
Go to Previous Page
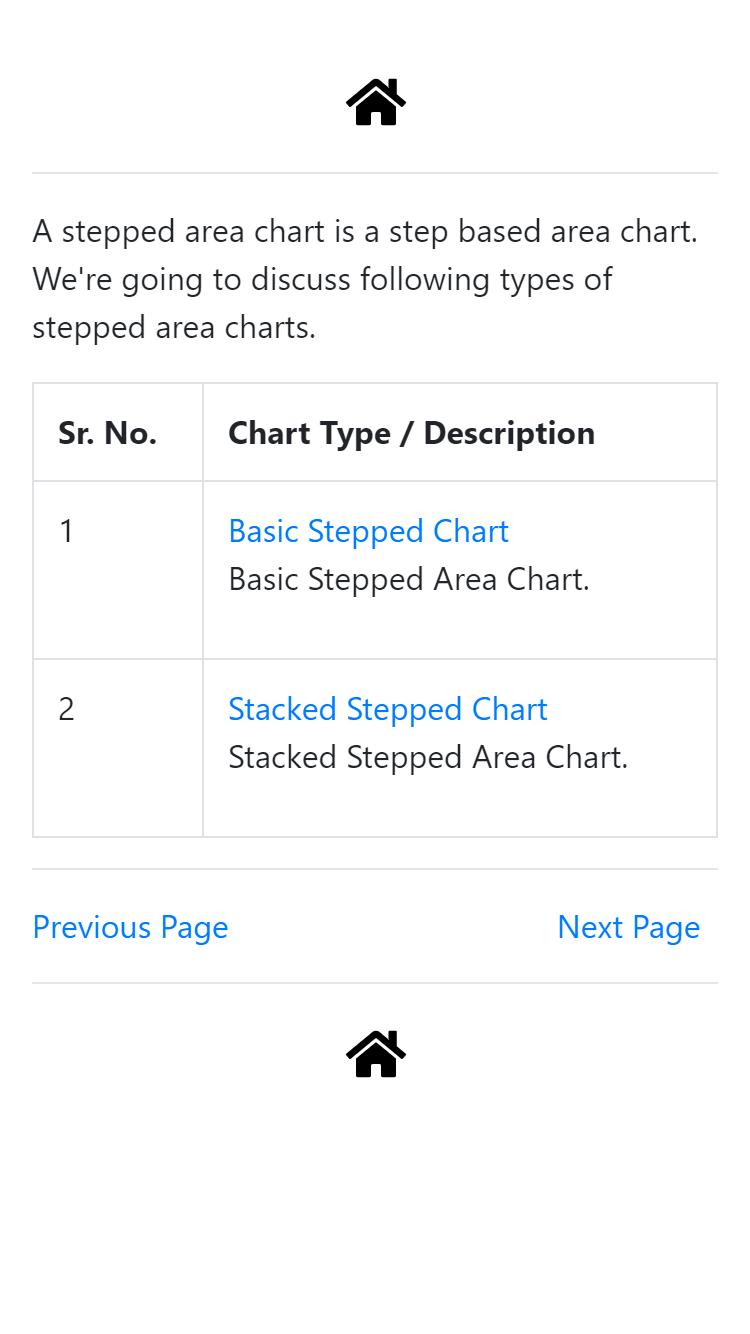(x=130, y=927)
